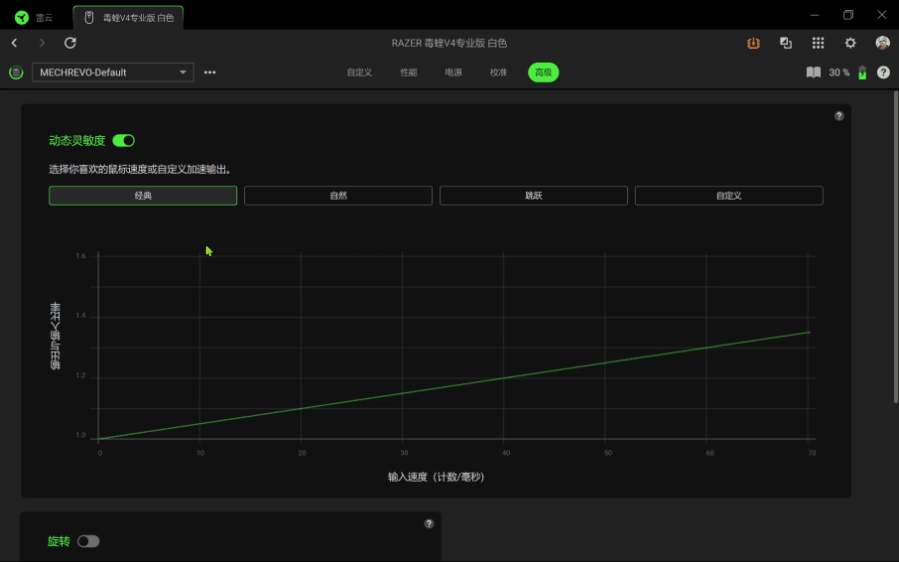This screenshot has width=899, height=562.
Task: Enable the 旋转 toggle switch
Action: pyautogui.click(x=88, y=541)
